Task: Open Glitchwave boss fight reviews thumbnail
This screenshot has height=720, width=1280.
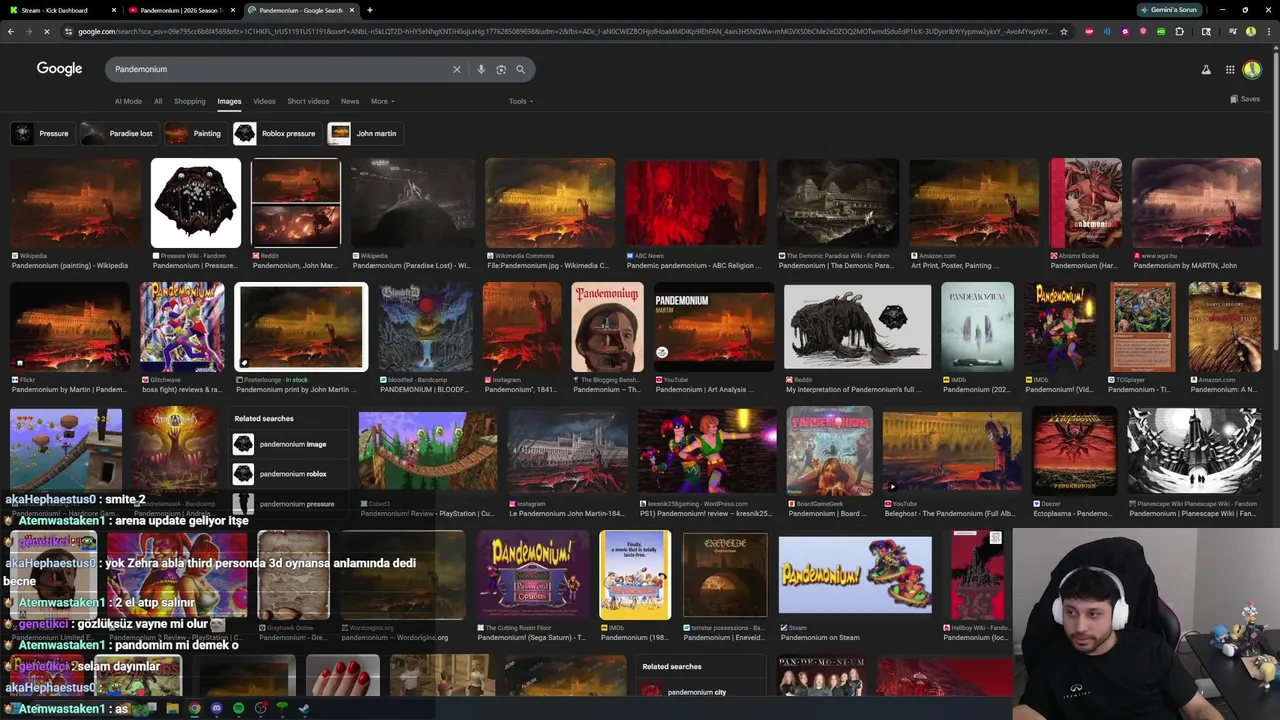Action: (x=183, y=327)
